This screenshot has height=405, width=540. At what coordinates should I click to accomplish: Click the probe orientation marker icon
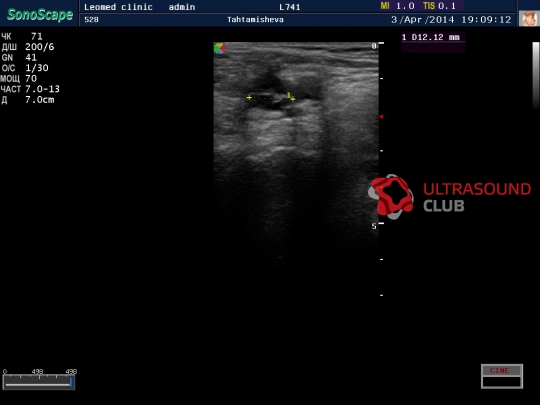[x=220, y=49]
